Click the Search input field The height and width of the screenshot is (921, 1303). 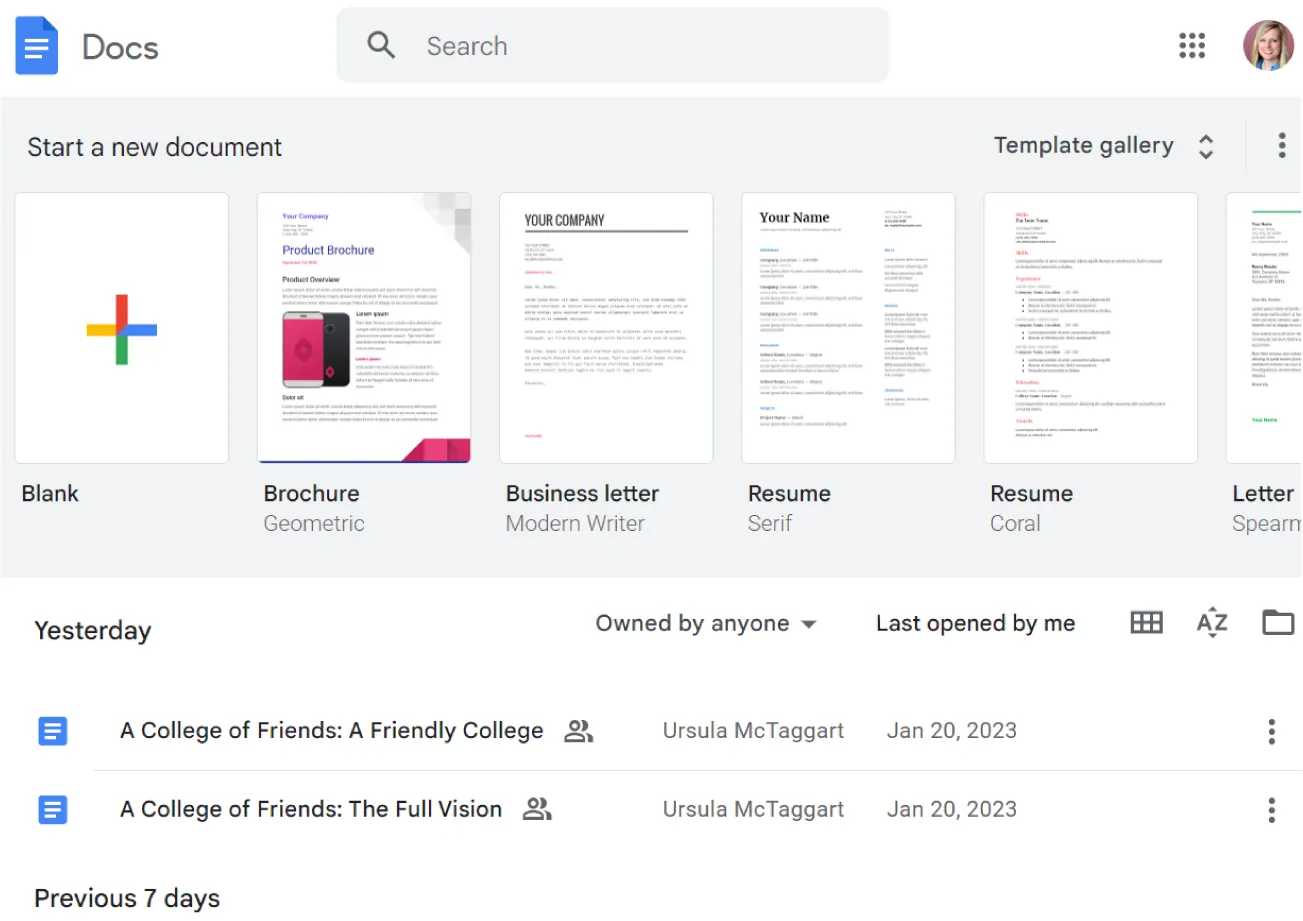(600, 45)
